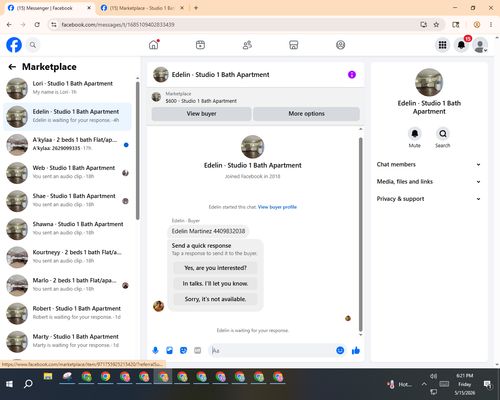Open Shawna - Studio 1 Bath Apartment chat

[x=68, y=229]
